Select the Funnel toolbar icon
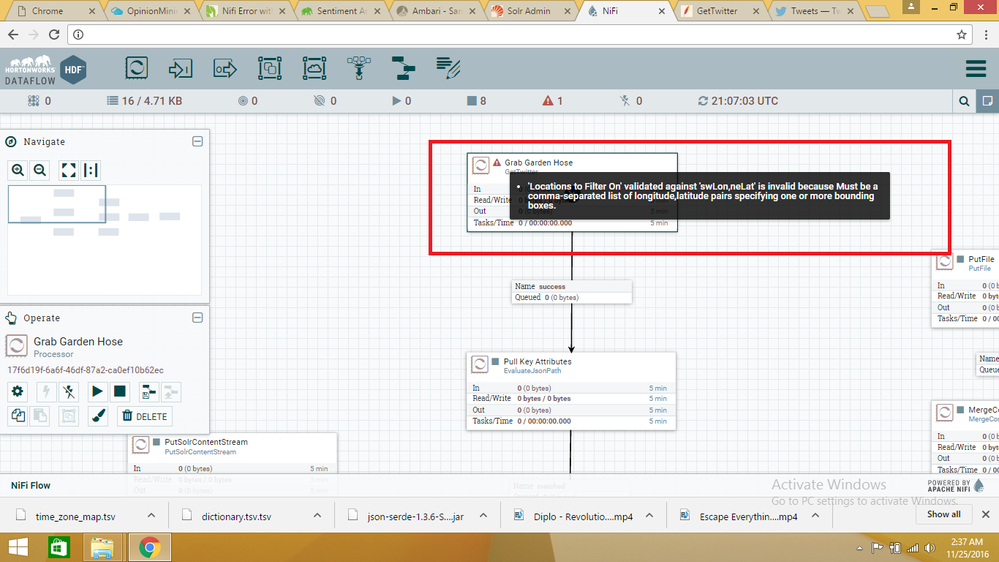999x562 pixels. pos(359,68)
